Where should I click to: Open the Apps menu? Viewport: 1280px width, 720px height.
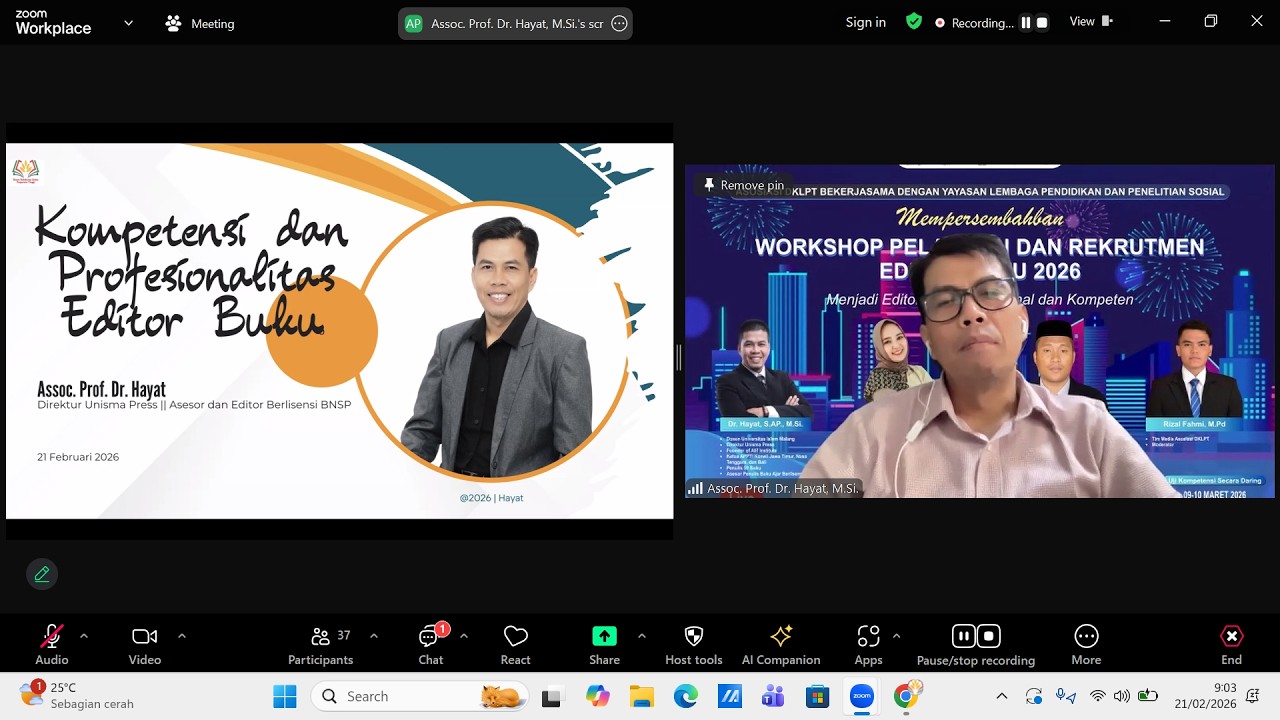(868, 644)
